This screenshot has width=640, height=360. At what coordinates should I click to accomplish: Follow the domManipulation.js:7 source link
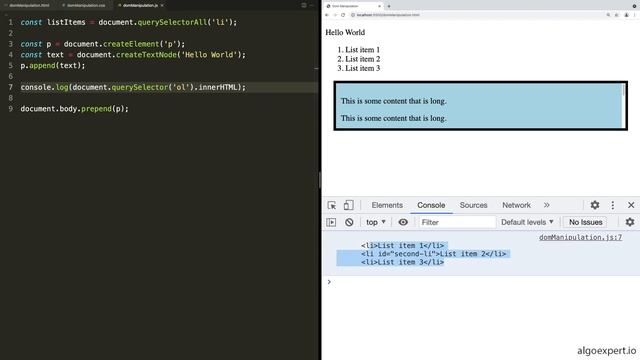[x=580, y=237]
